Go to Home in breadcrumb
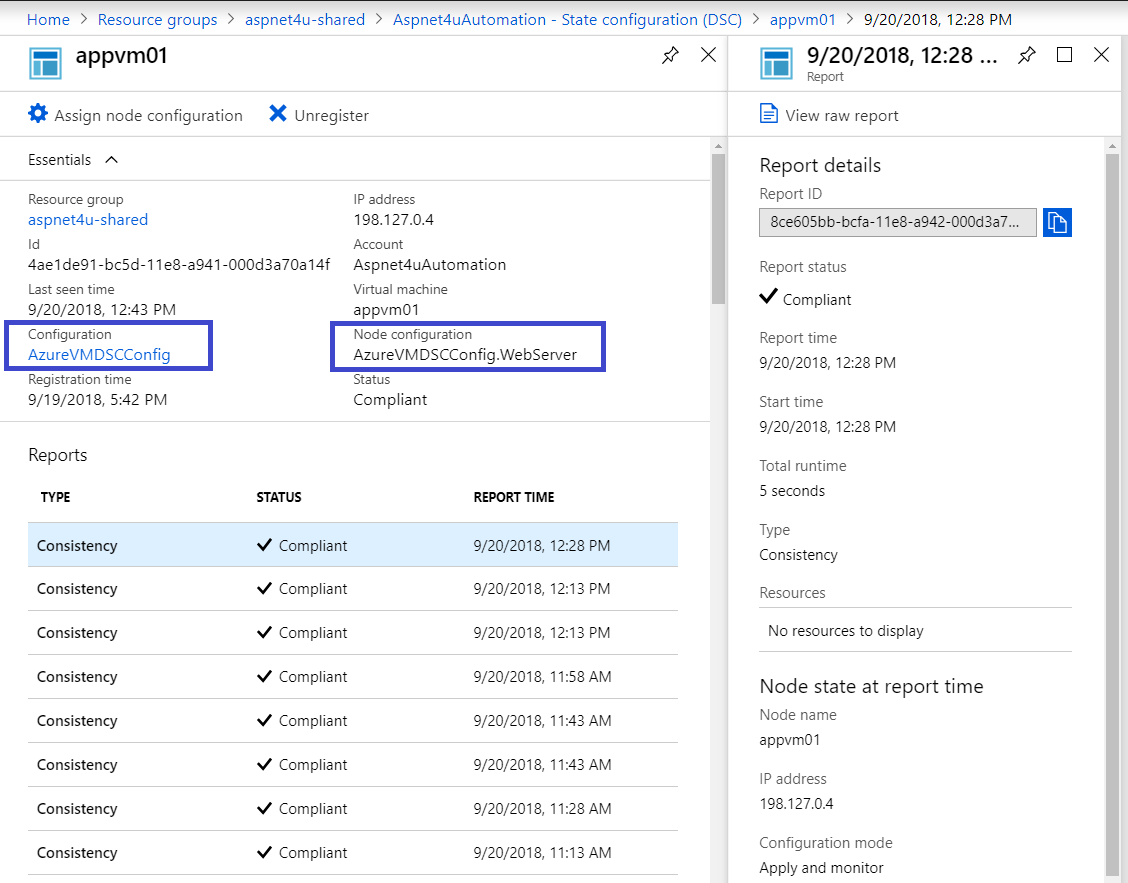This screenshot has width=1128, height=883. click(48, 19)
